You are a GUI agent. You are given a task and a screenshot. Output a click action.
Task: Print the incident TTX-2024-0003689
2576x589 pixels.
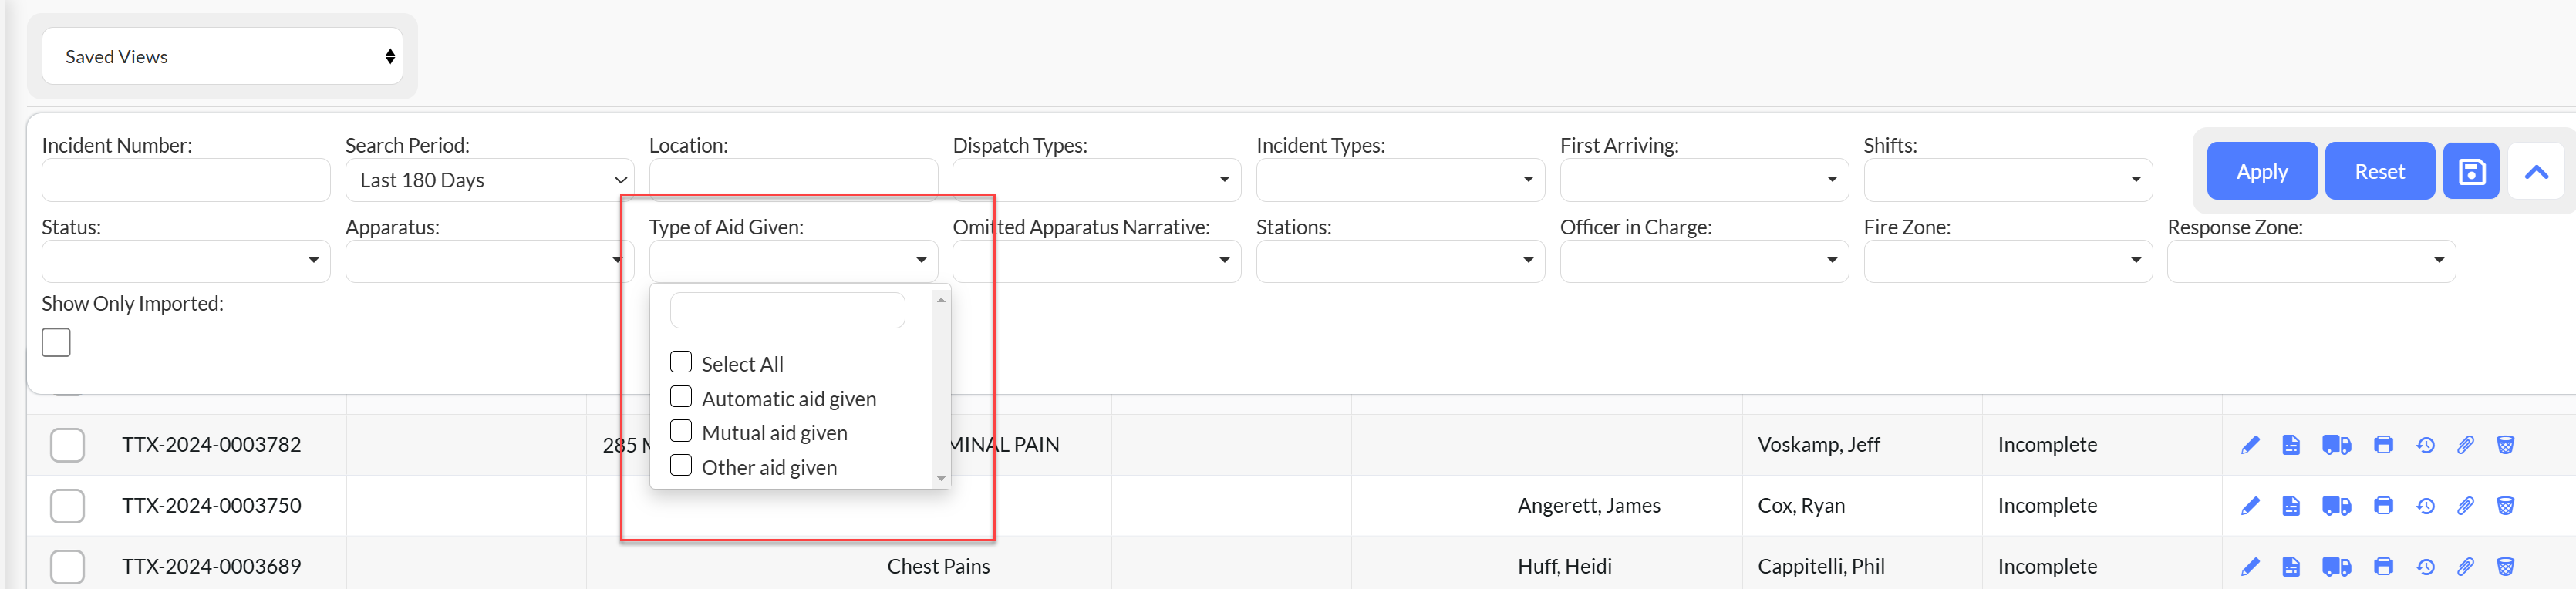click(2383, 567)
